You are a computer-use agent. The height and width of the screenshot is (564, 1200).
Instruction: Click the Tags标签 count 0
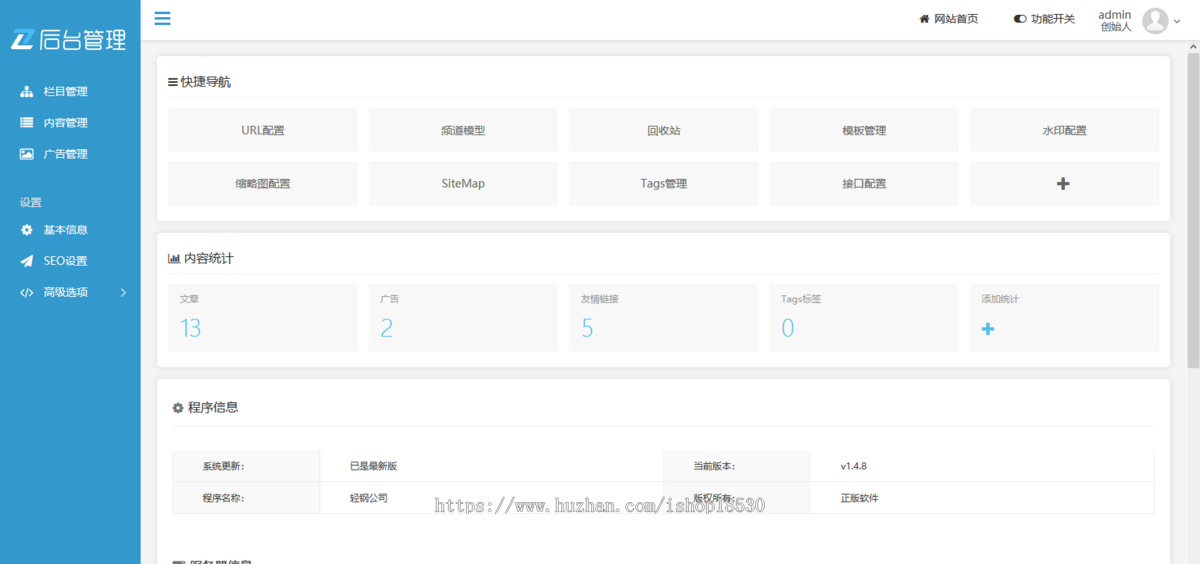click(788, 328)
